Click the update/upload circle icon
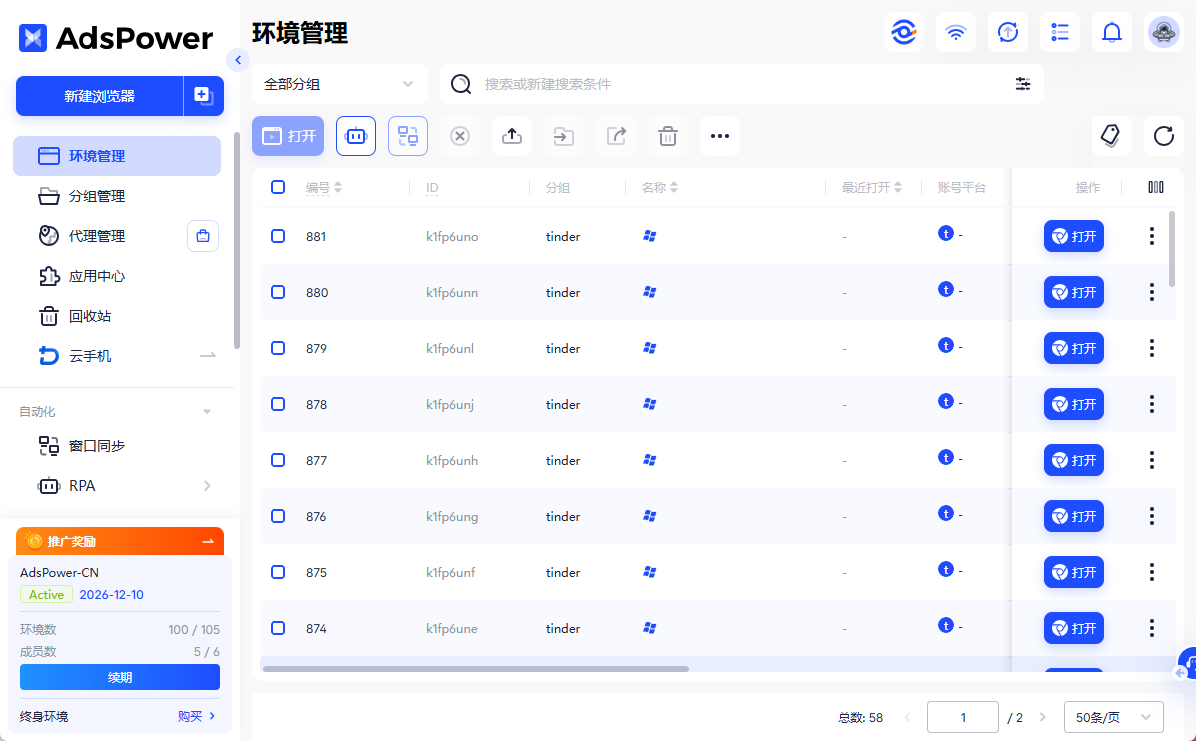Viewport: 1196px width, 741px height. point(1008,32)
